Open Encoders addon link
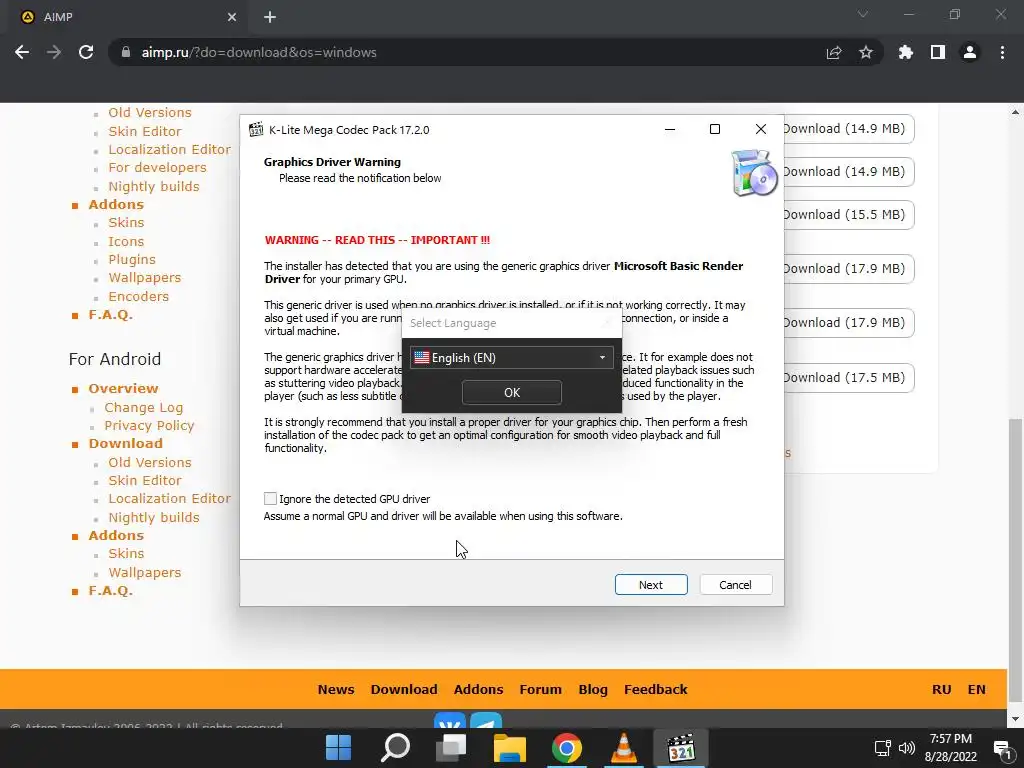Image resolution: width=1024 pixels, height=768 pixels. point(138,296)
